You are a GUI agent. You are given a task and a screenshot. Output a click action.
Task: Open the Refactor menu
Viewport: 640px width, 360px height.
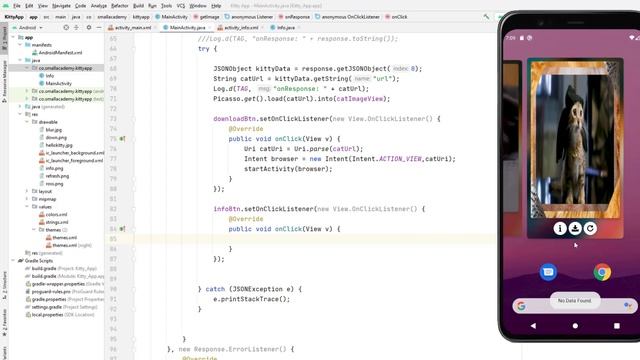(x=120, y=6)
